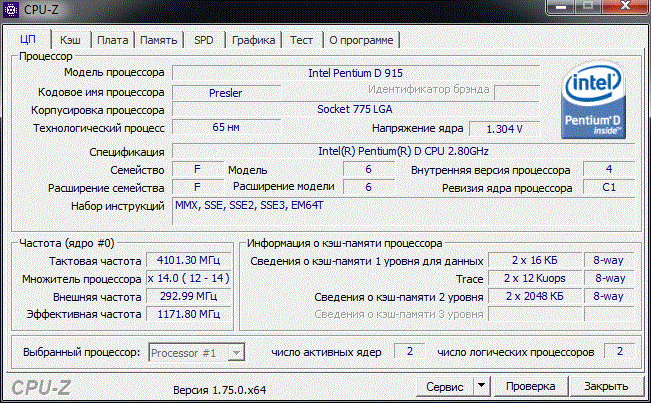This screenshot has height=403, width=651.
Task: Close CPU-Z with the title bar X
Action: point(625,6)
